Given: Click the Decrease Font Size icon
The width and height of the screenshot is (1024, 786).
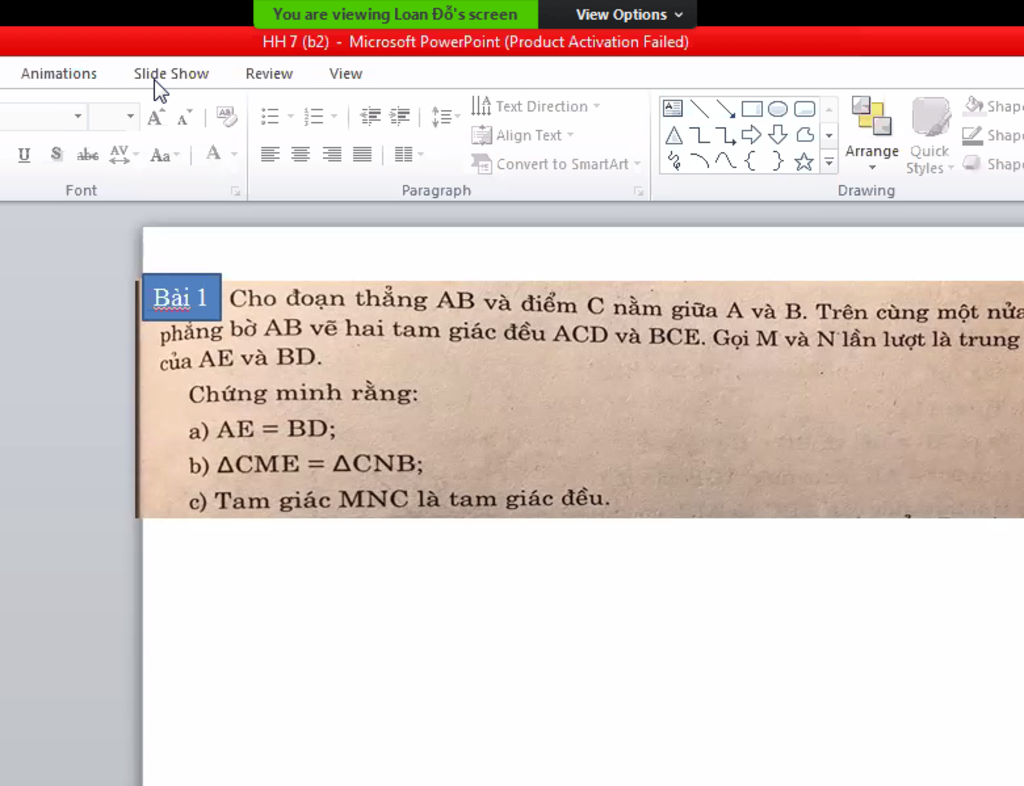Looking at the screenshot, I should click(184, 118).
